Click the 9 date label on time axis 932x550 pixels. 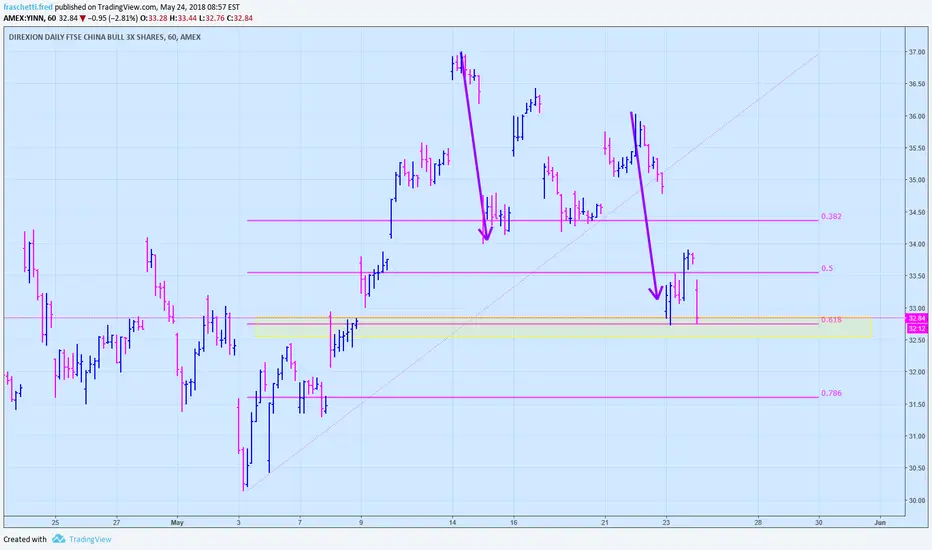tap(361, 523)
